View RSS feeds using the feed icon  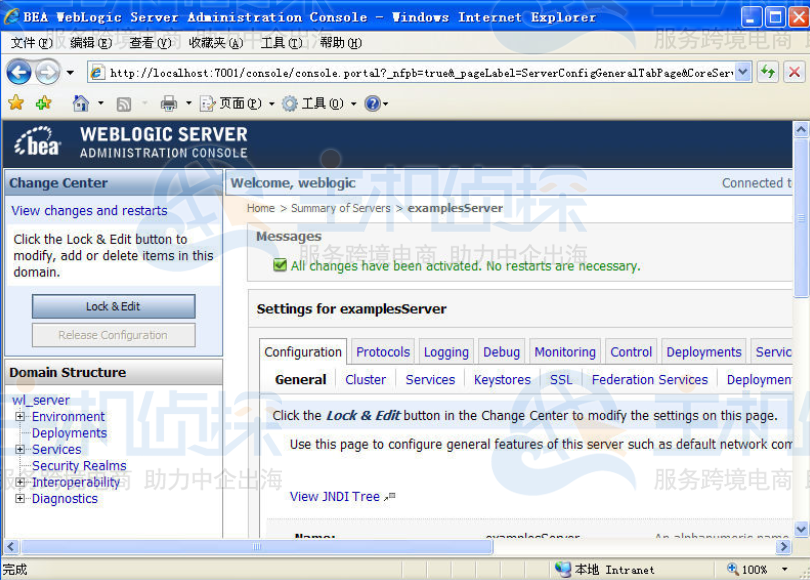[x=122, y=103]
